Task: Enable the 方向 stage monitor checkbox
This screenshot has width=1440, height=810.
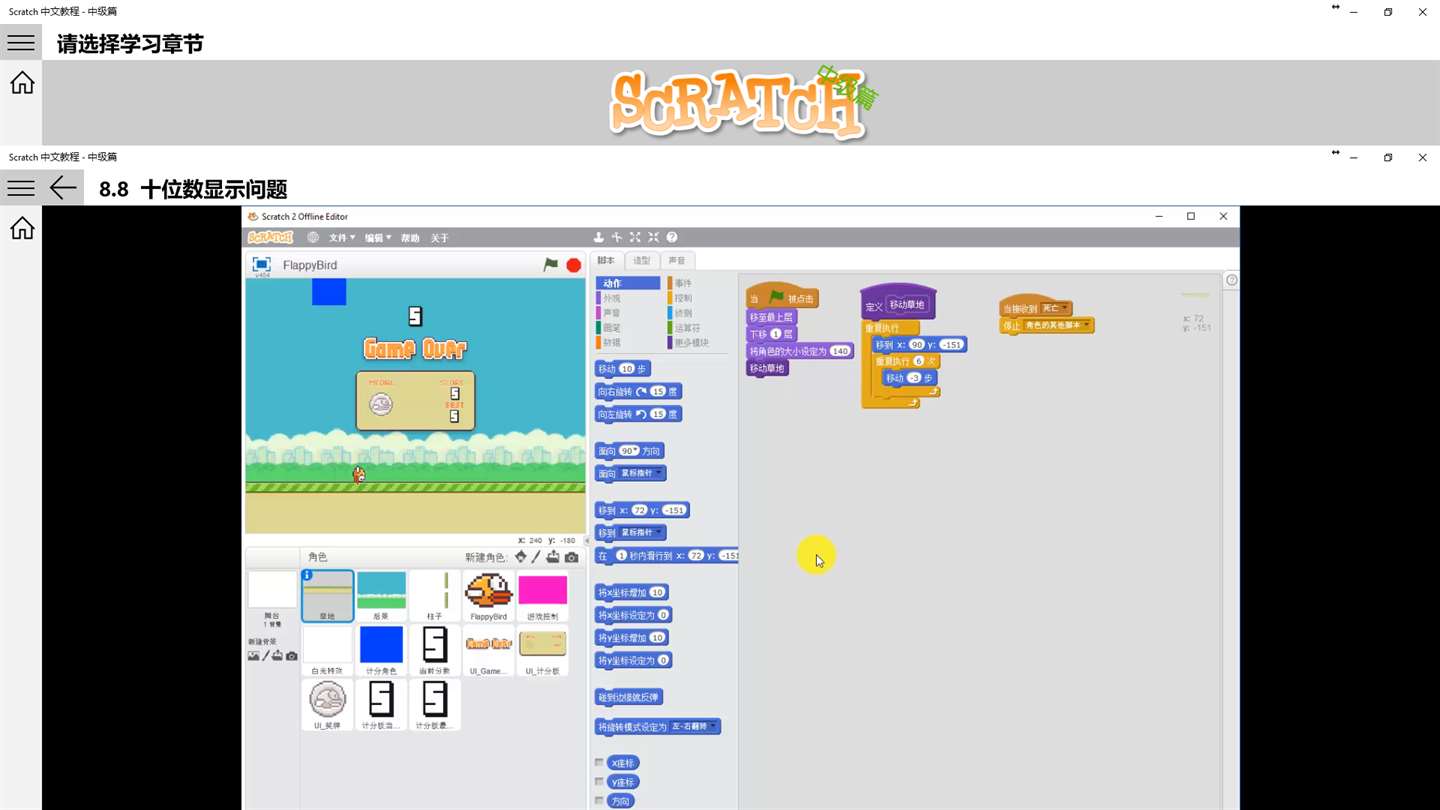Action: pos(599,801)
